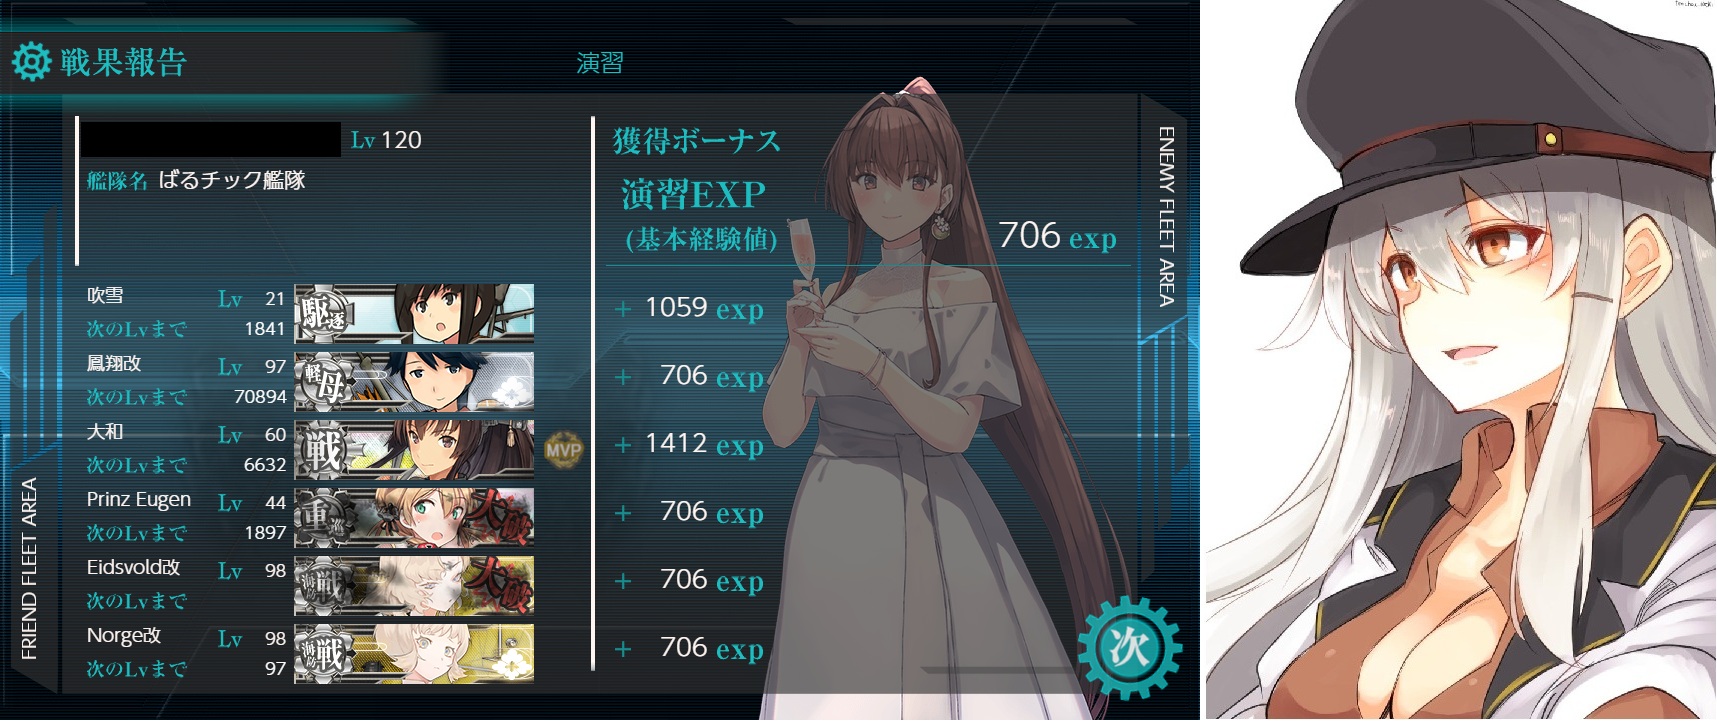Click the 軽母 ship type icon
The height and width of the screenshot is (721, 1717).
323,382
